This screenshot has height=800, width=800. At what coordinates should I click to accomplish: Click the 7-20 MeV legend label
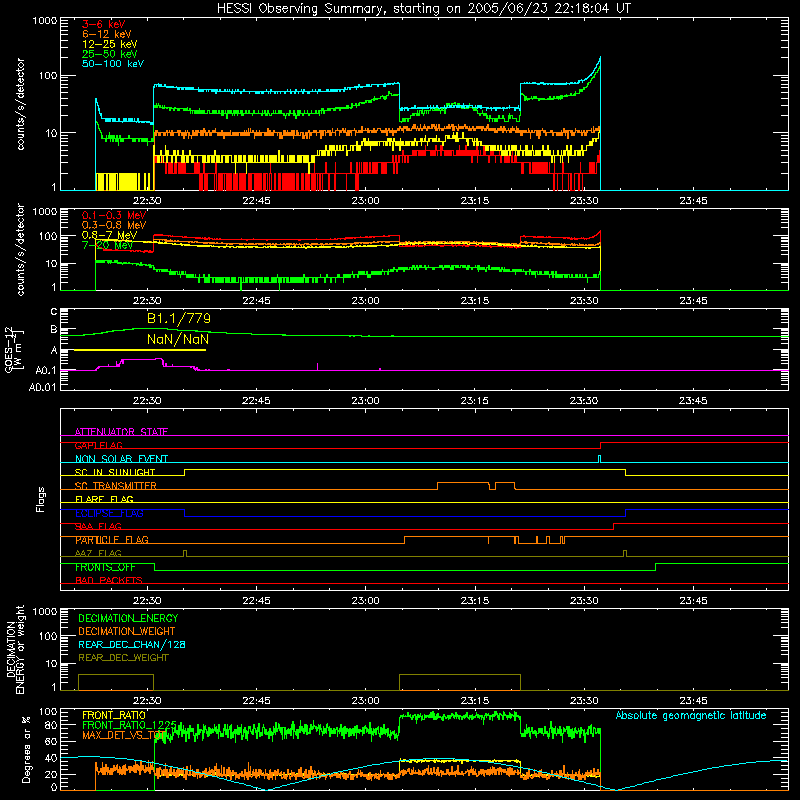pos(108,245)
